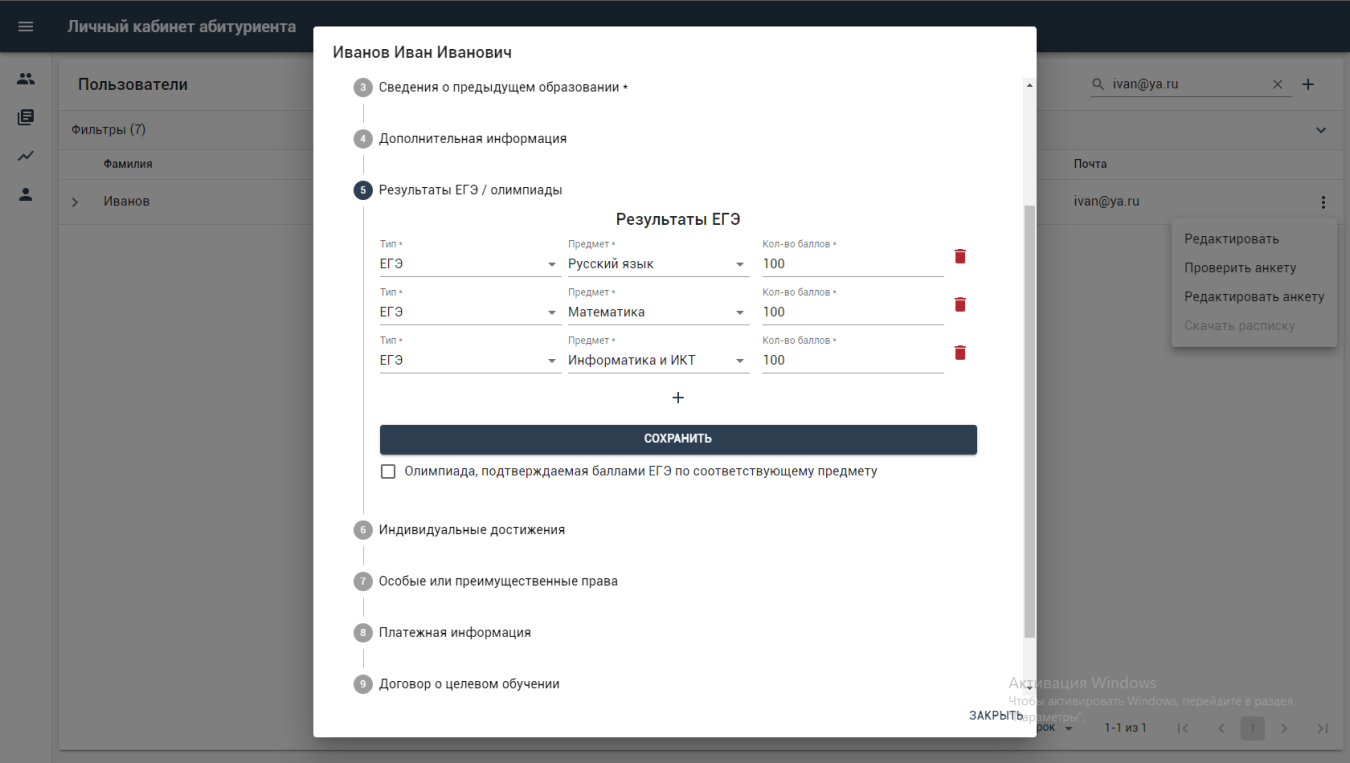The width and height of the screenshot is (1350, 763).
Task: Open step Платежная информация
Action: point(455,633)
